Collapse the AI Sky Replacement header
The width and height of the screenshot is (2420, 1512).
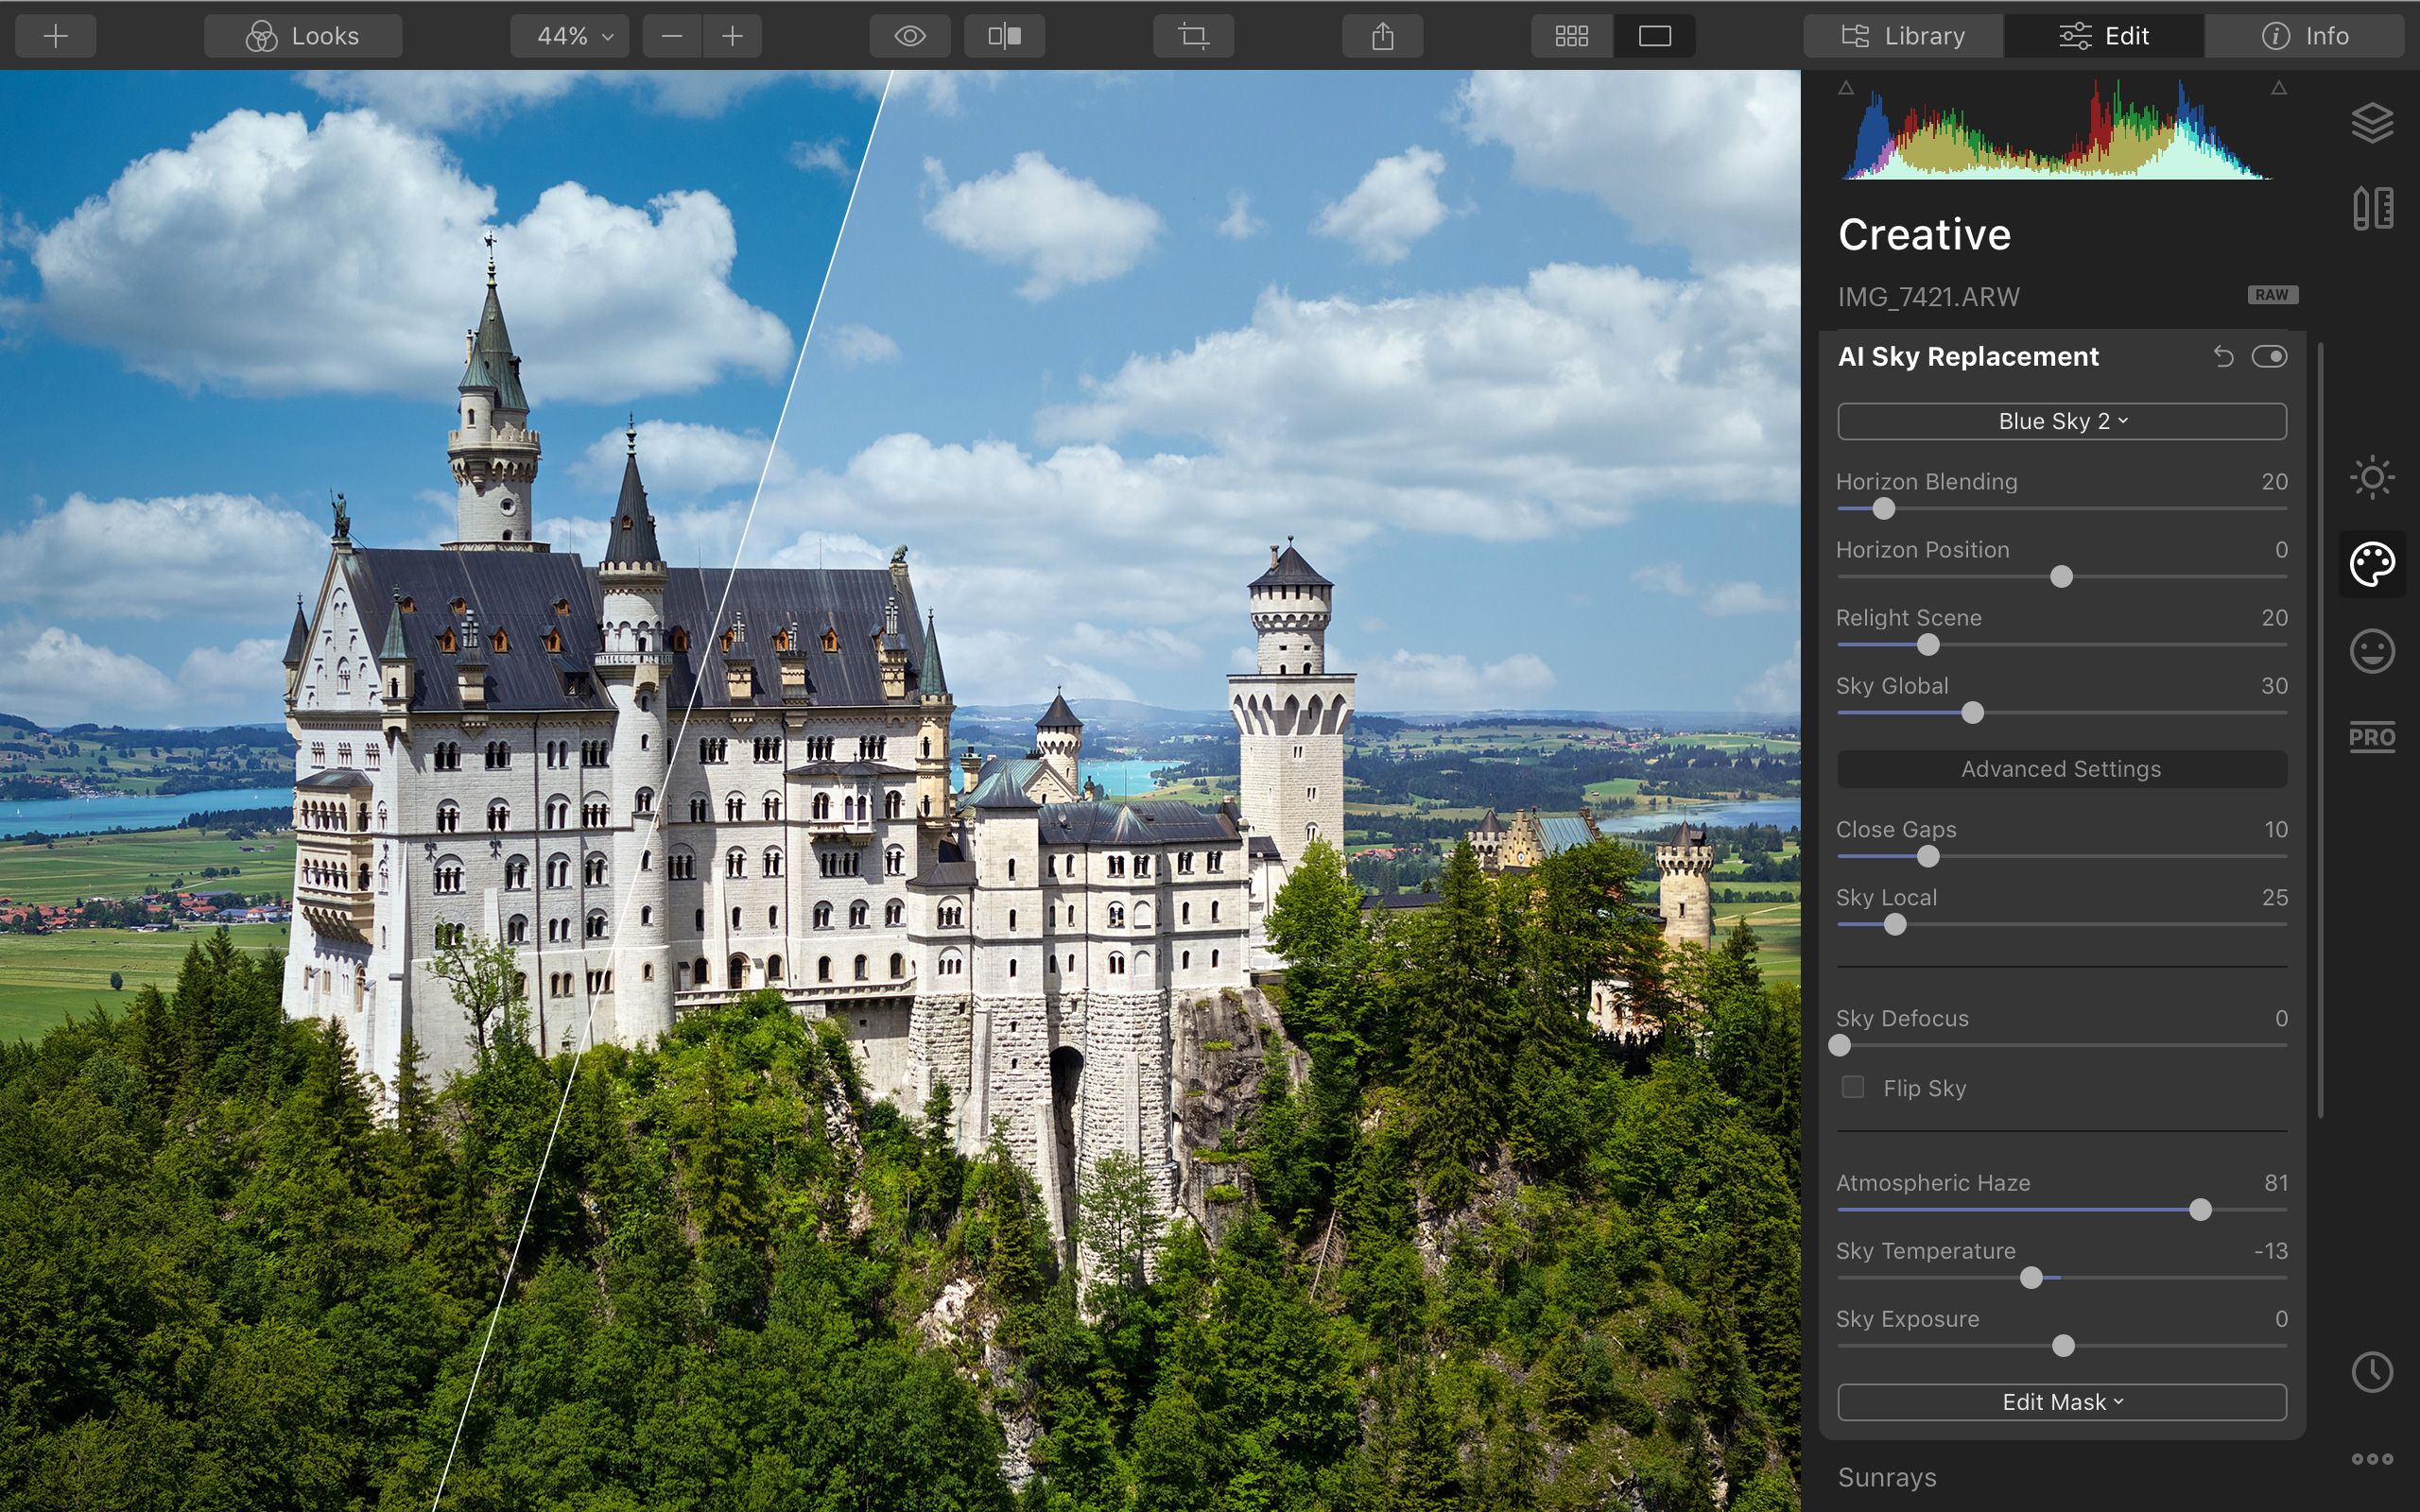pyautogui.click(x=1968, y=357)
